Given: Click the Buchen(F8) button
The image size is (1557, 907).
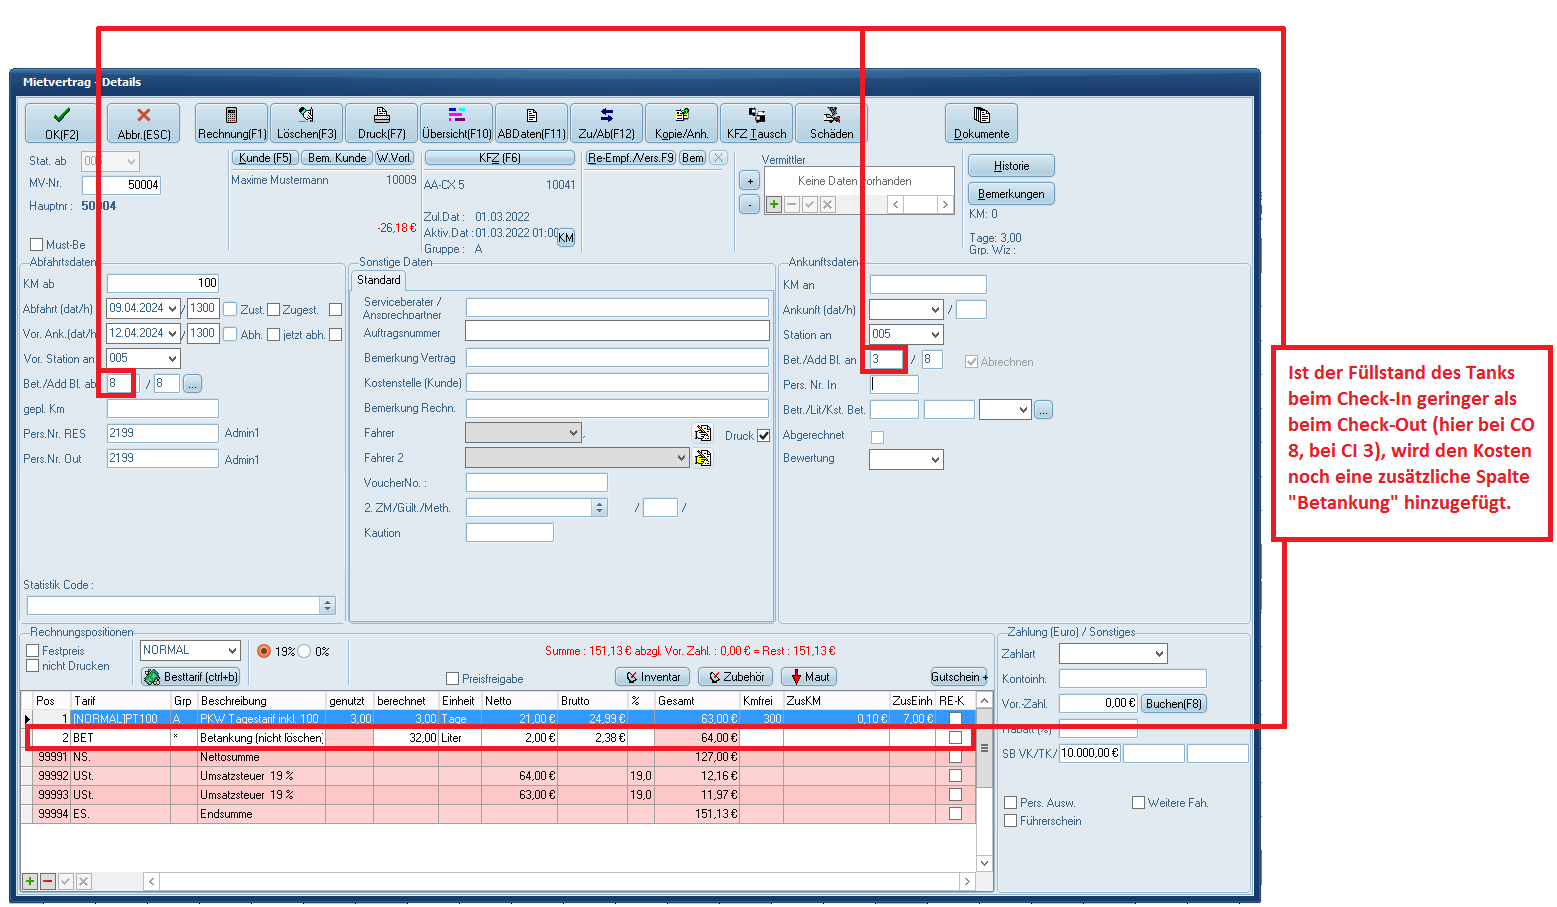Looking at the screenshot, I should tap(1174, 704).
